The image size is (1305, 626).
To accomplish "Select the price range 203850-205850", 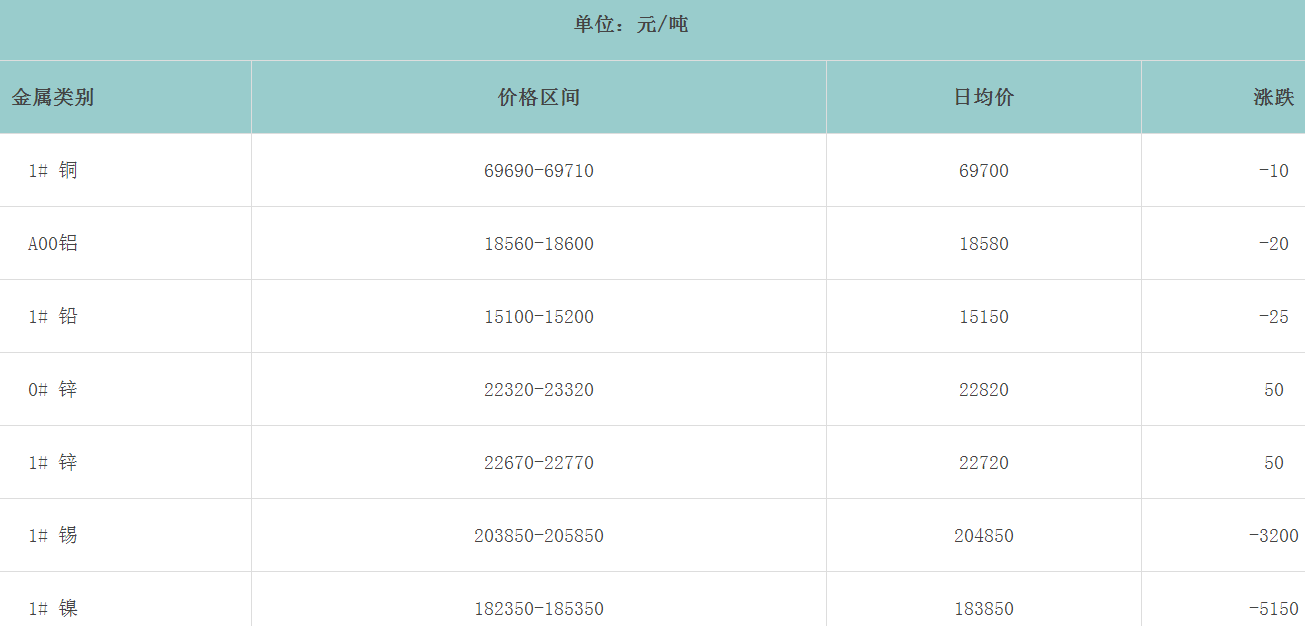I will 538,536.
